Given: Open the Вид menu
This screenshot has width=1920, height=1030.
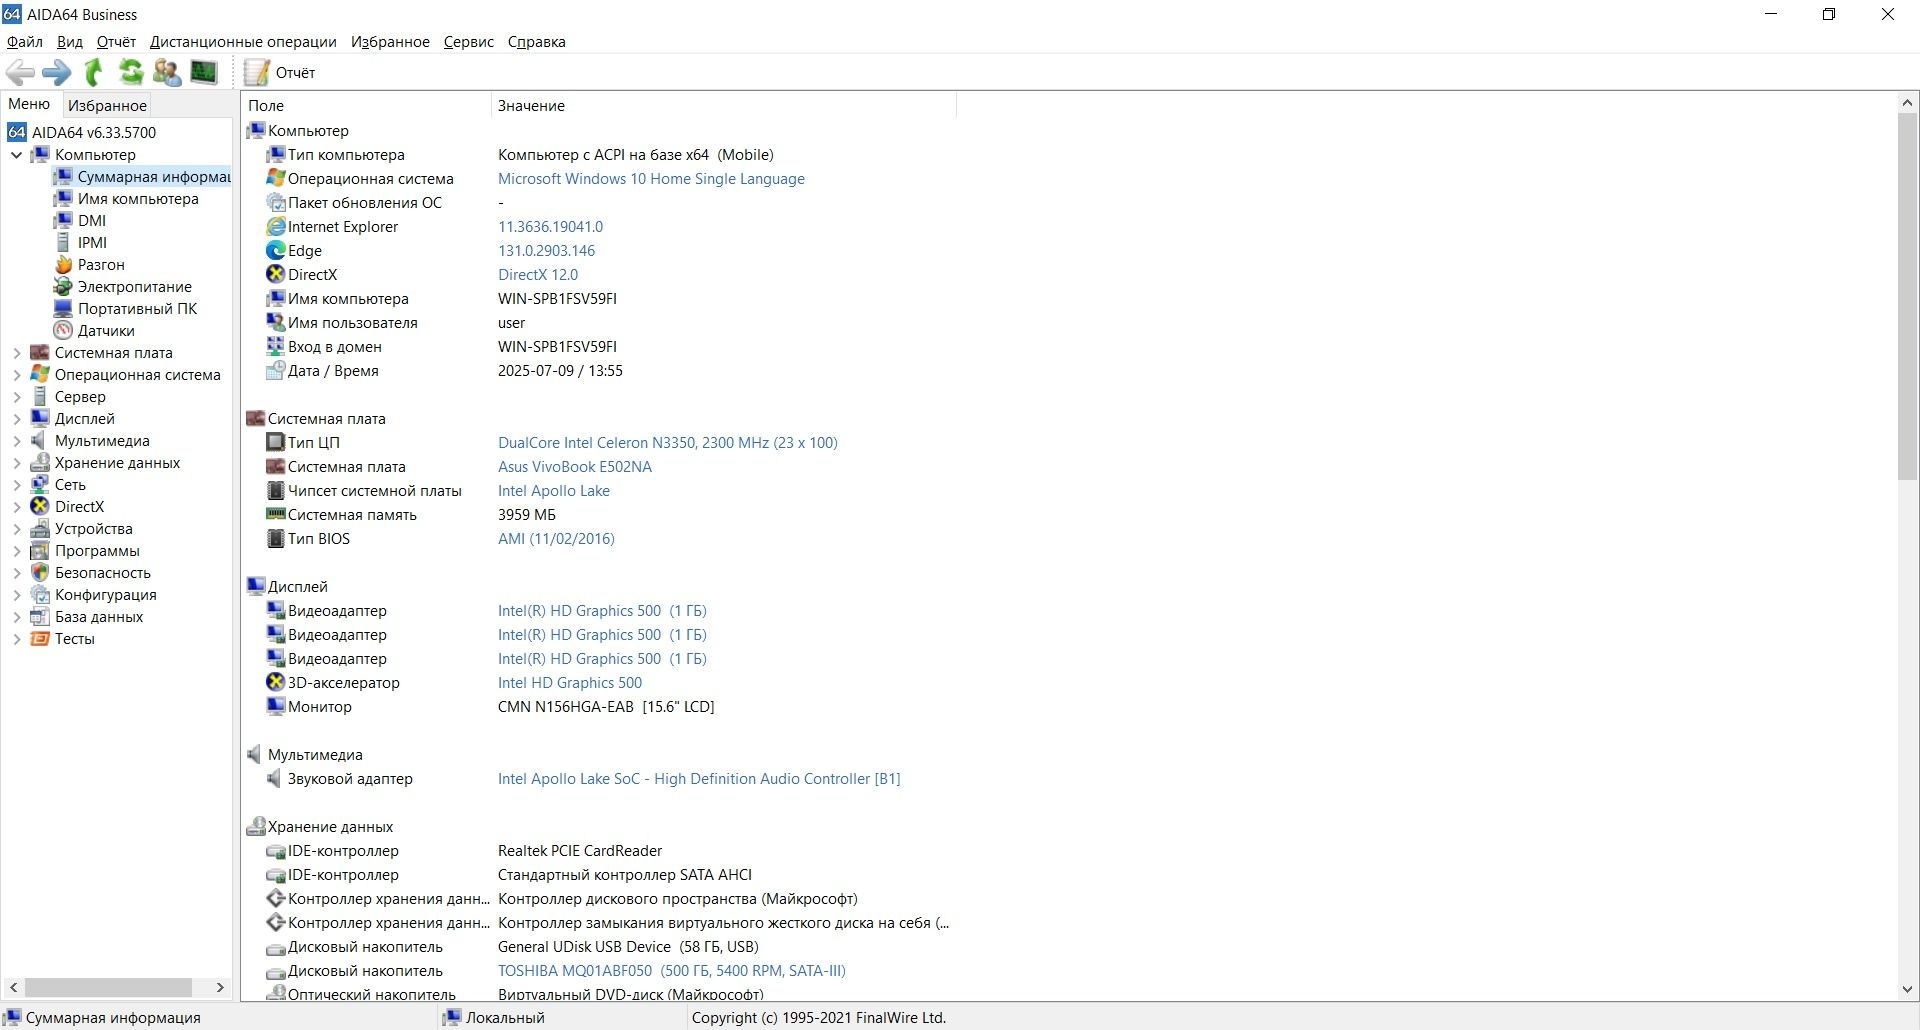Looking at the screenshot, I should click(x=70, y=42).
